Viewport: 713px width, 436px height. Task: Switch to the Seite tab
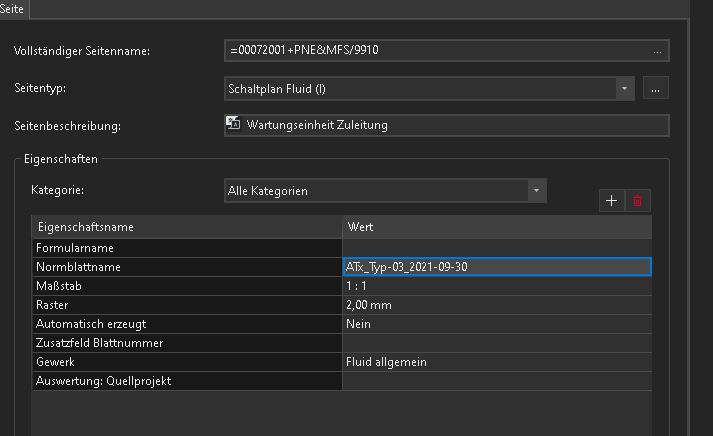[x=12, y=9]
